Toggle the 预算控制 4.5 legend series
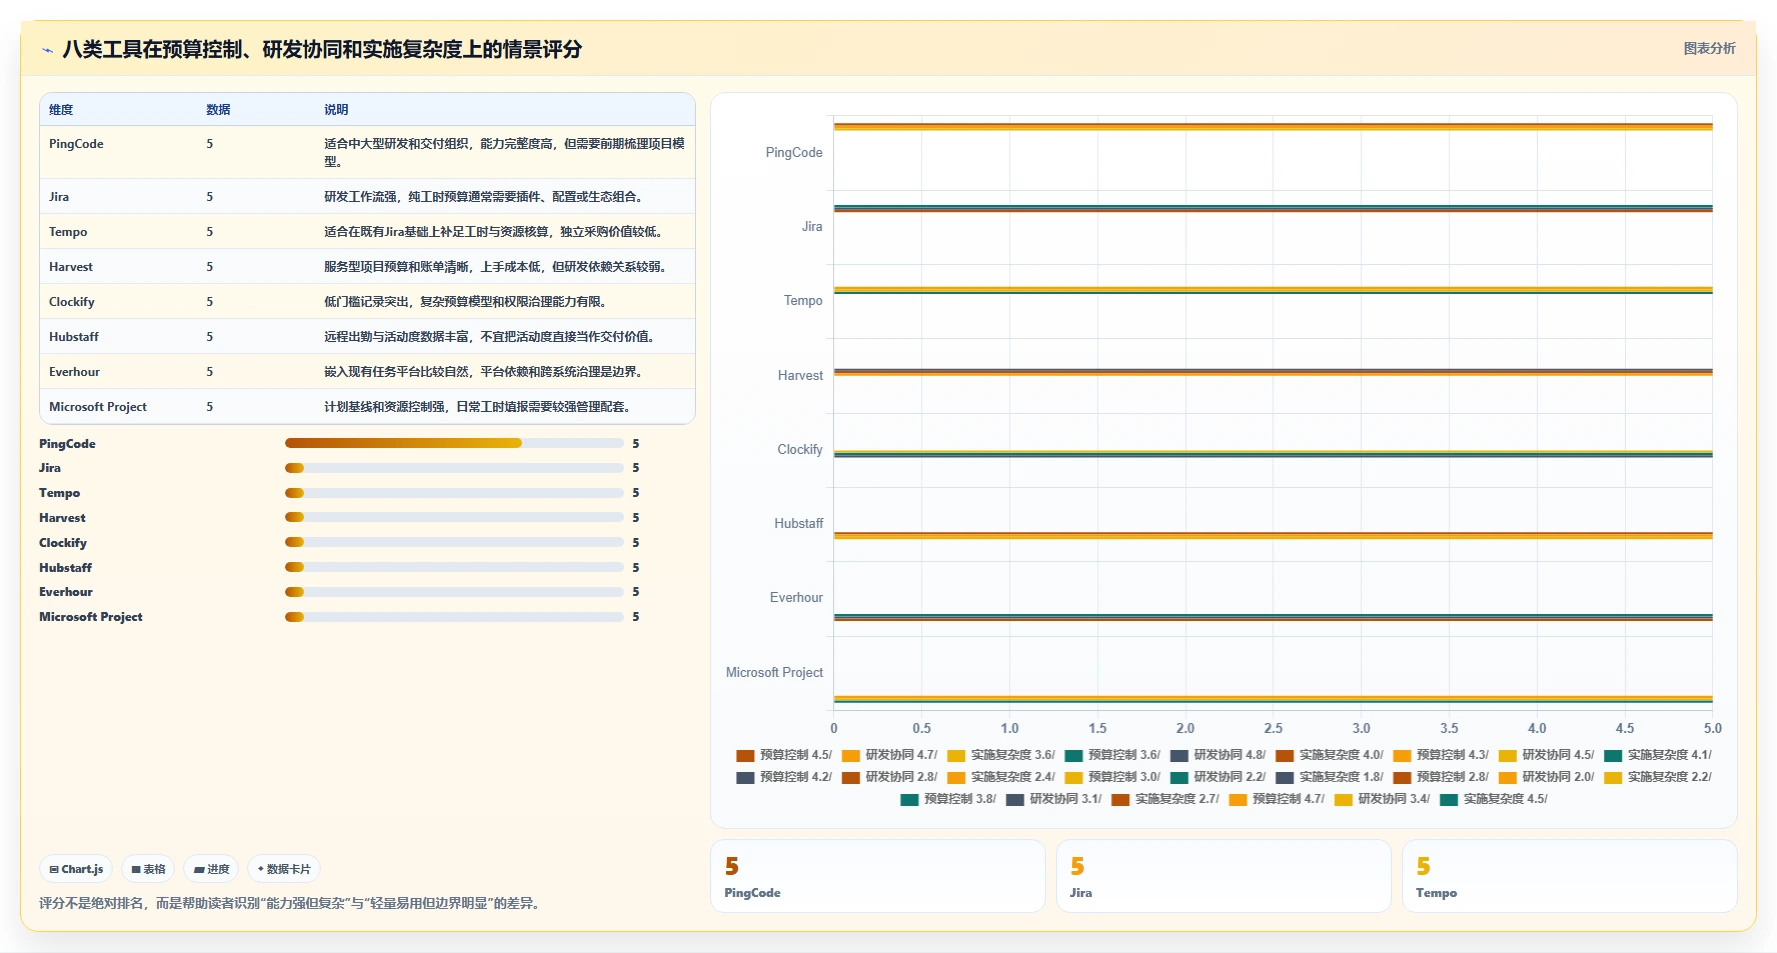 [784, 755]
